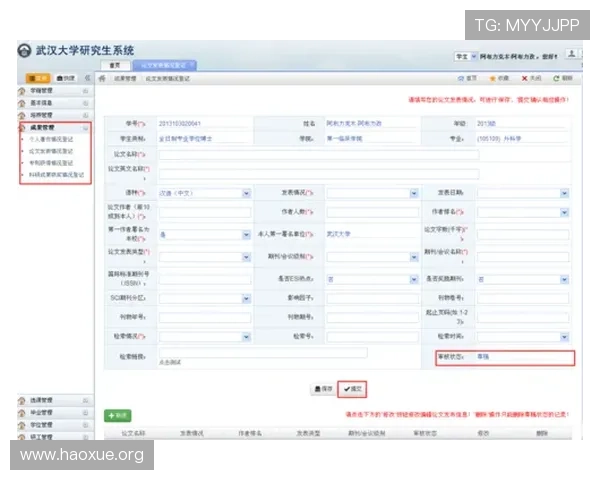Open 科研成果获奖情况登记 in the sidebar
The height and width of the screenshot is (480, 600).
click(57, 175)
